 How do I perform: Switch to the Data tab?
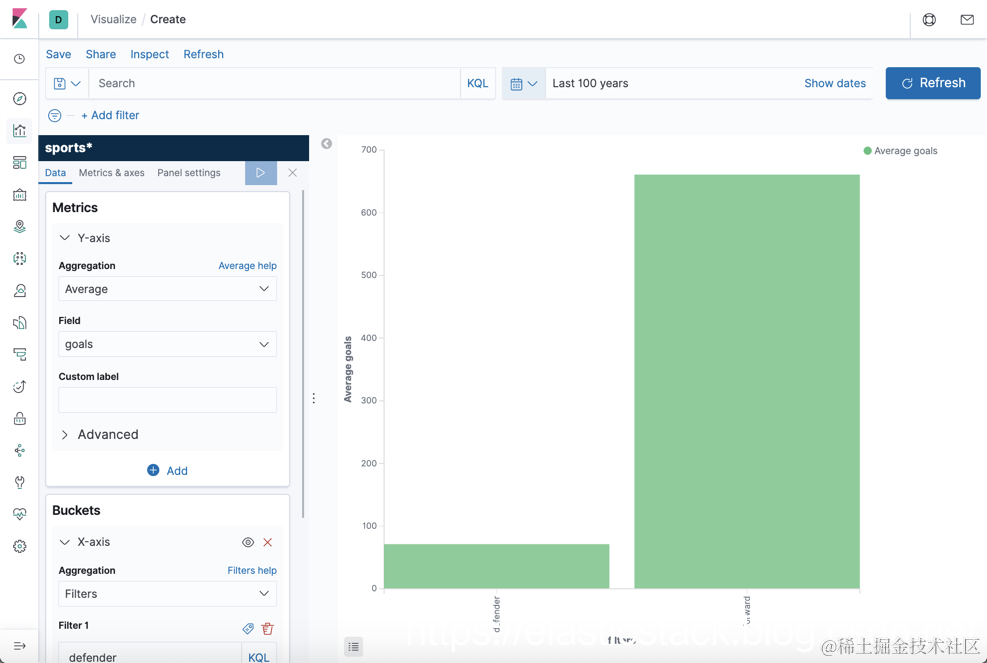click(x=55, y=173)
